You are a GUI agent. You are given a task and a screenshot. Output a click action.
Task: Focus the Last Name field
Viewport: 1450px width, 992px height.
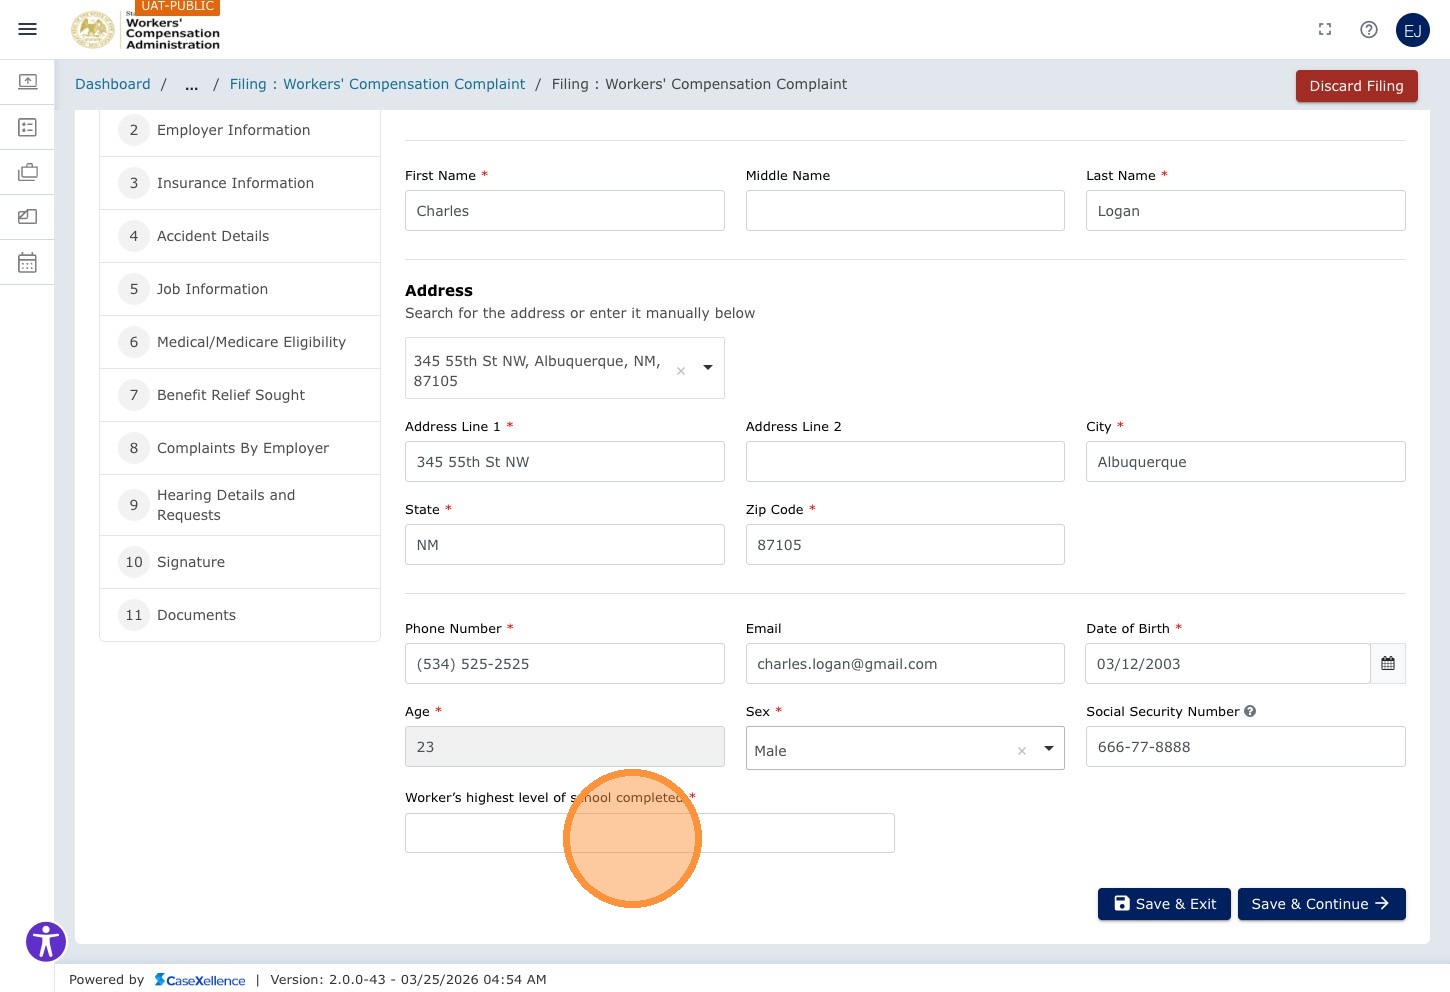point(1246,211)
